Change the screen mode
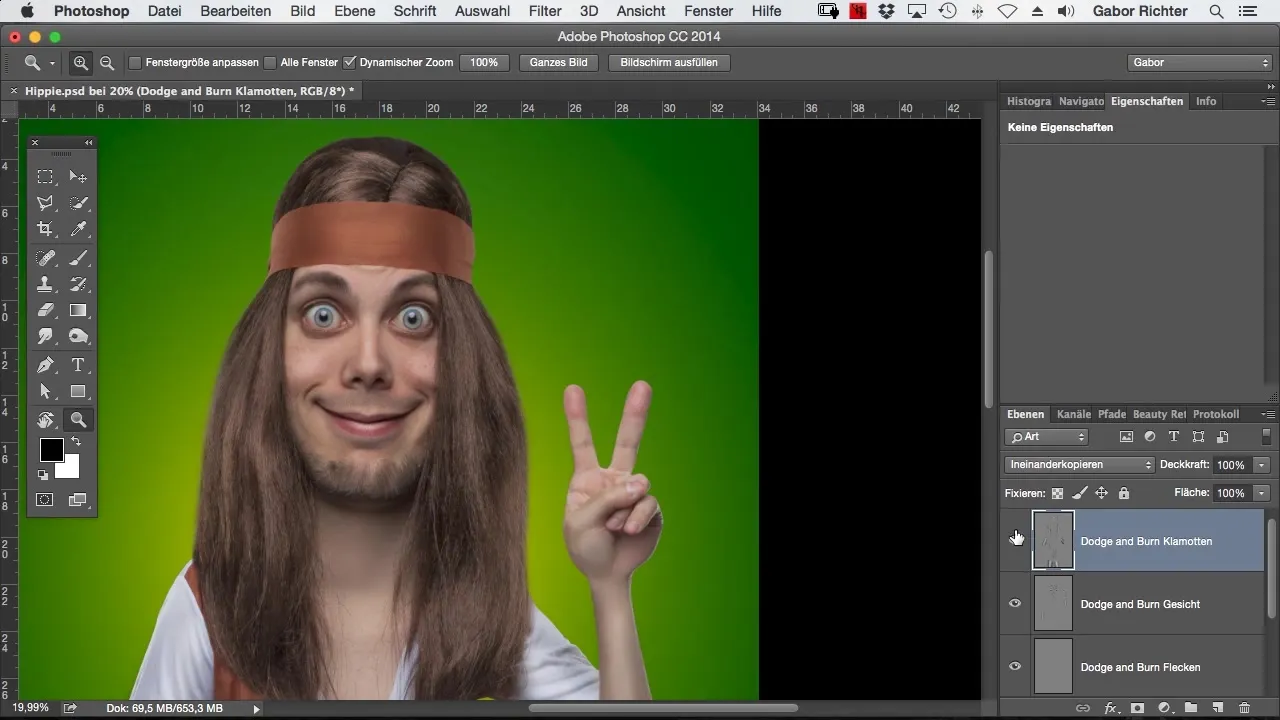1280x720 pixels. tap(78, 499)
